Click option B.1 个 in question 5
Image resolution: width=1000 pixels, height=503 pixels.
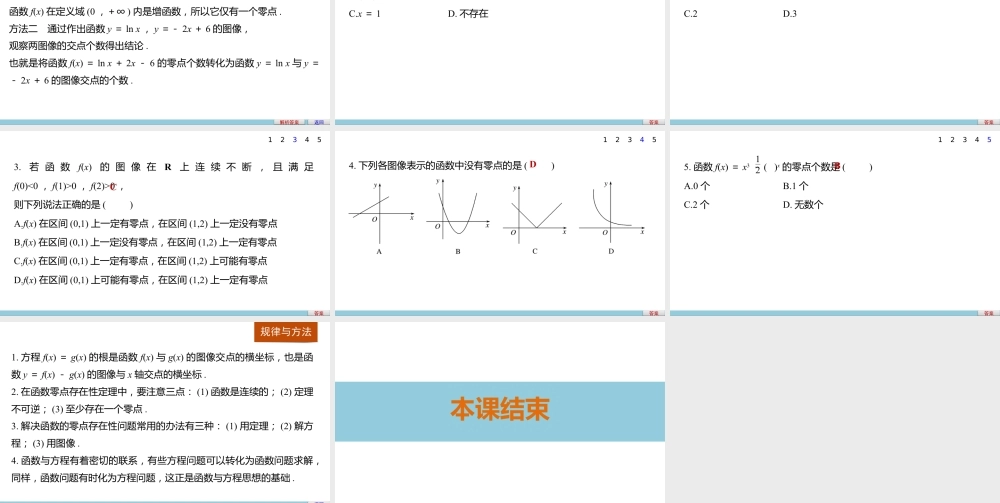795,186
